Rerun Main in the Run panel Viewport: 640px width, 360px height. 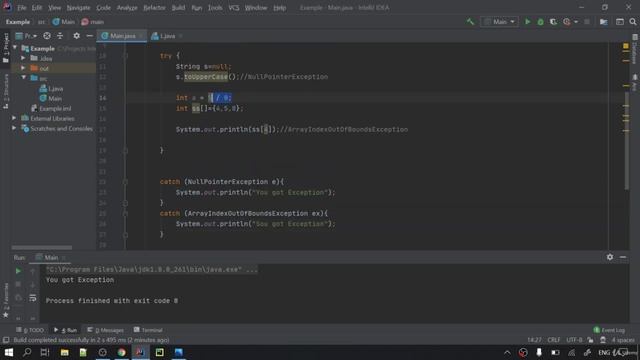pyautogui.click(x=18, y=271)
